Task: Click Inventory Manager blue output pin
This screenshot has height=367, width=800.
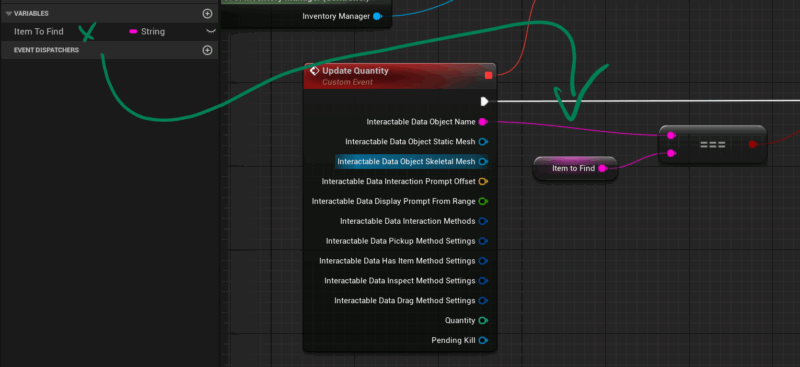Action: tap(378, 16)
